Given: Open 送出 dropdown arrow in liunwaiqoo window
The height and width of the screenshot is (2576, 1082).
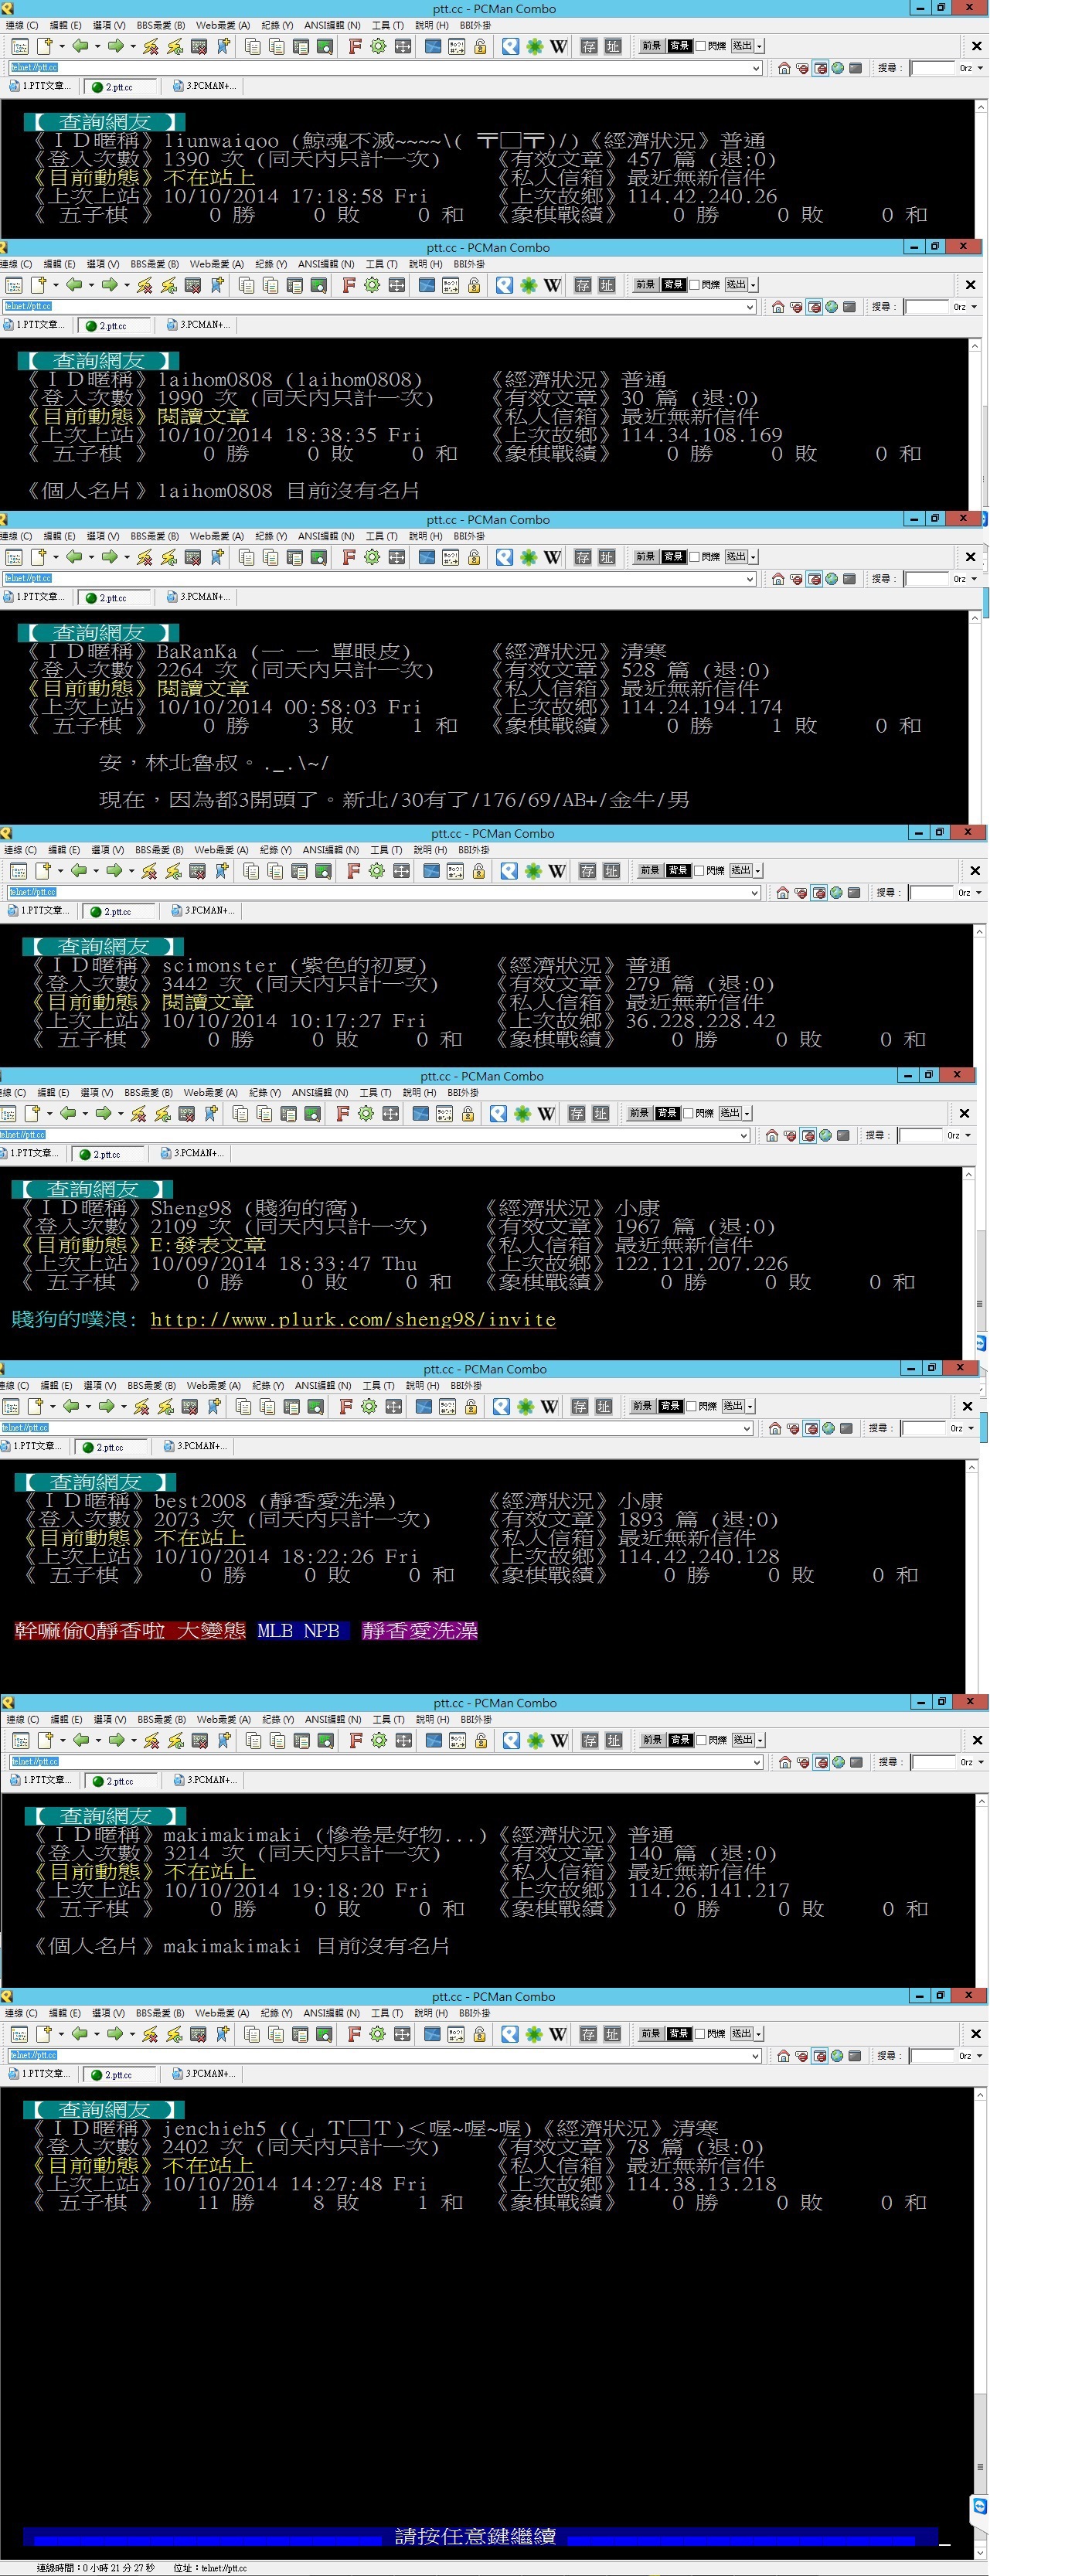Looking at the screenshot, I should point(761,46).
